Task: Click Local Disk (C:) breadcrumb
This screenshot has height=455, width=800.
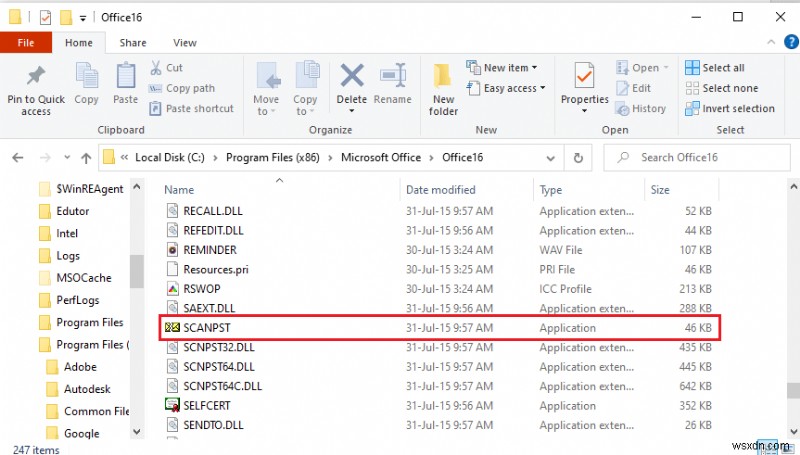Action: click(x=169, y=158)
